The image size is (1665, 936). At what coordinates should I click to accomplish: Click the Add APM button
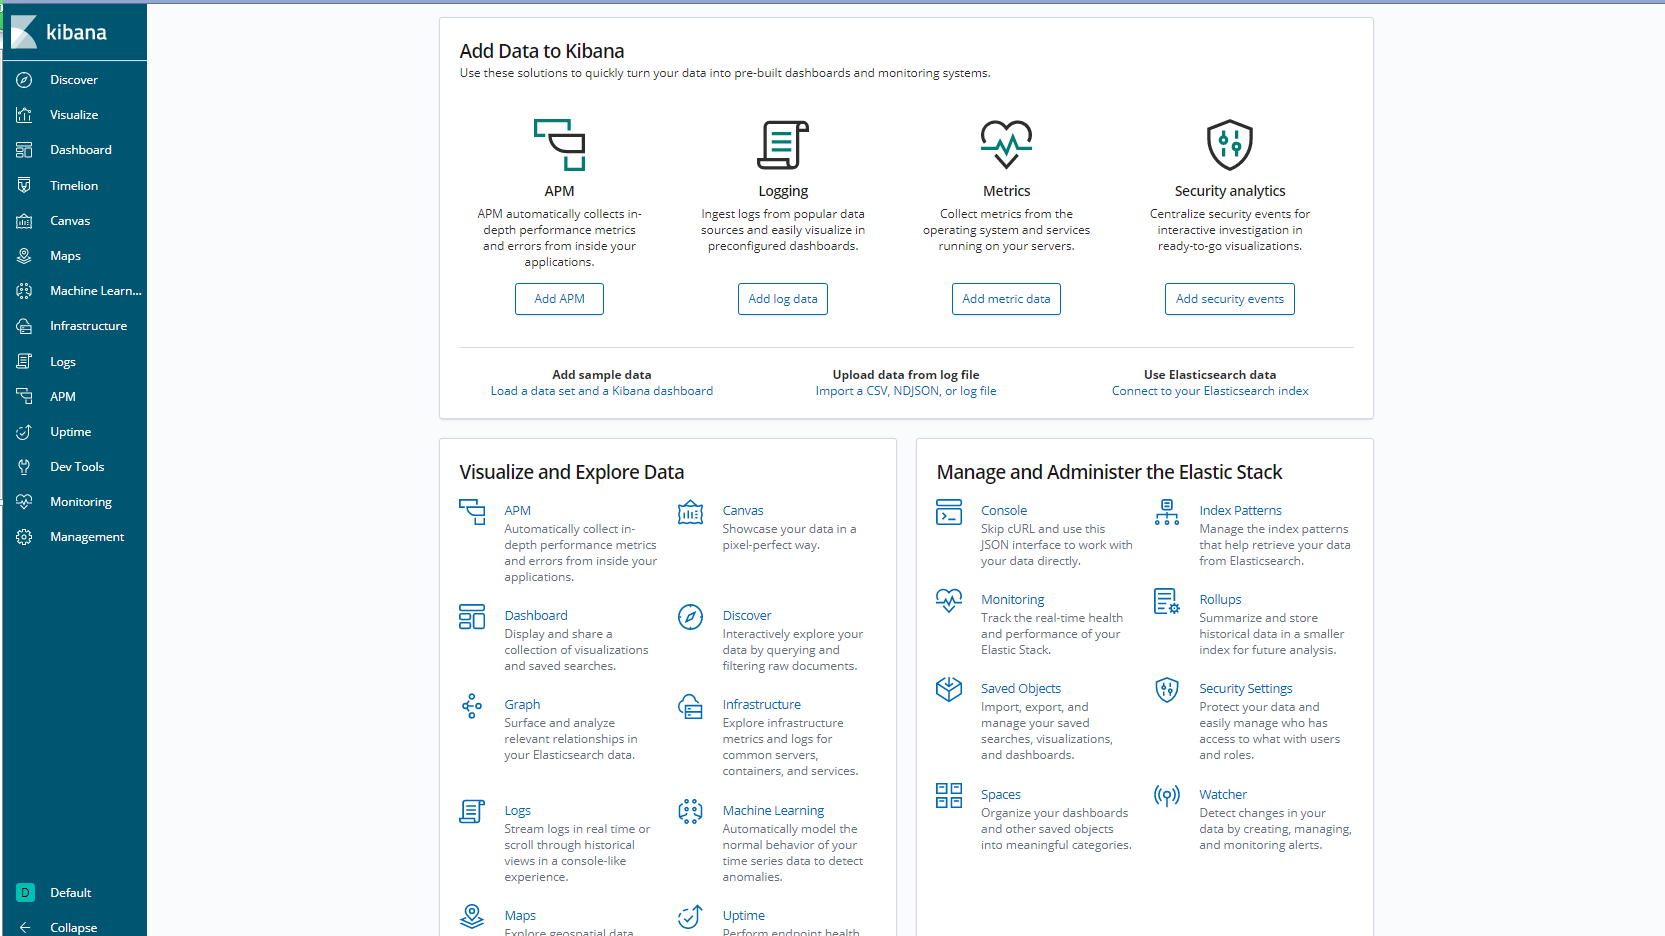coord(559,299)
